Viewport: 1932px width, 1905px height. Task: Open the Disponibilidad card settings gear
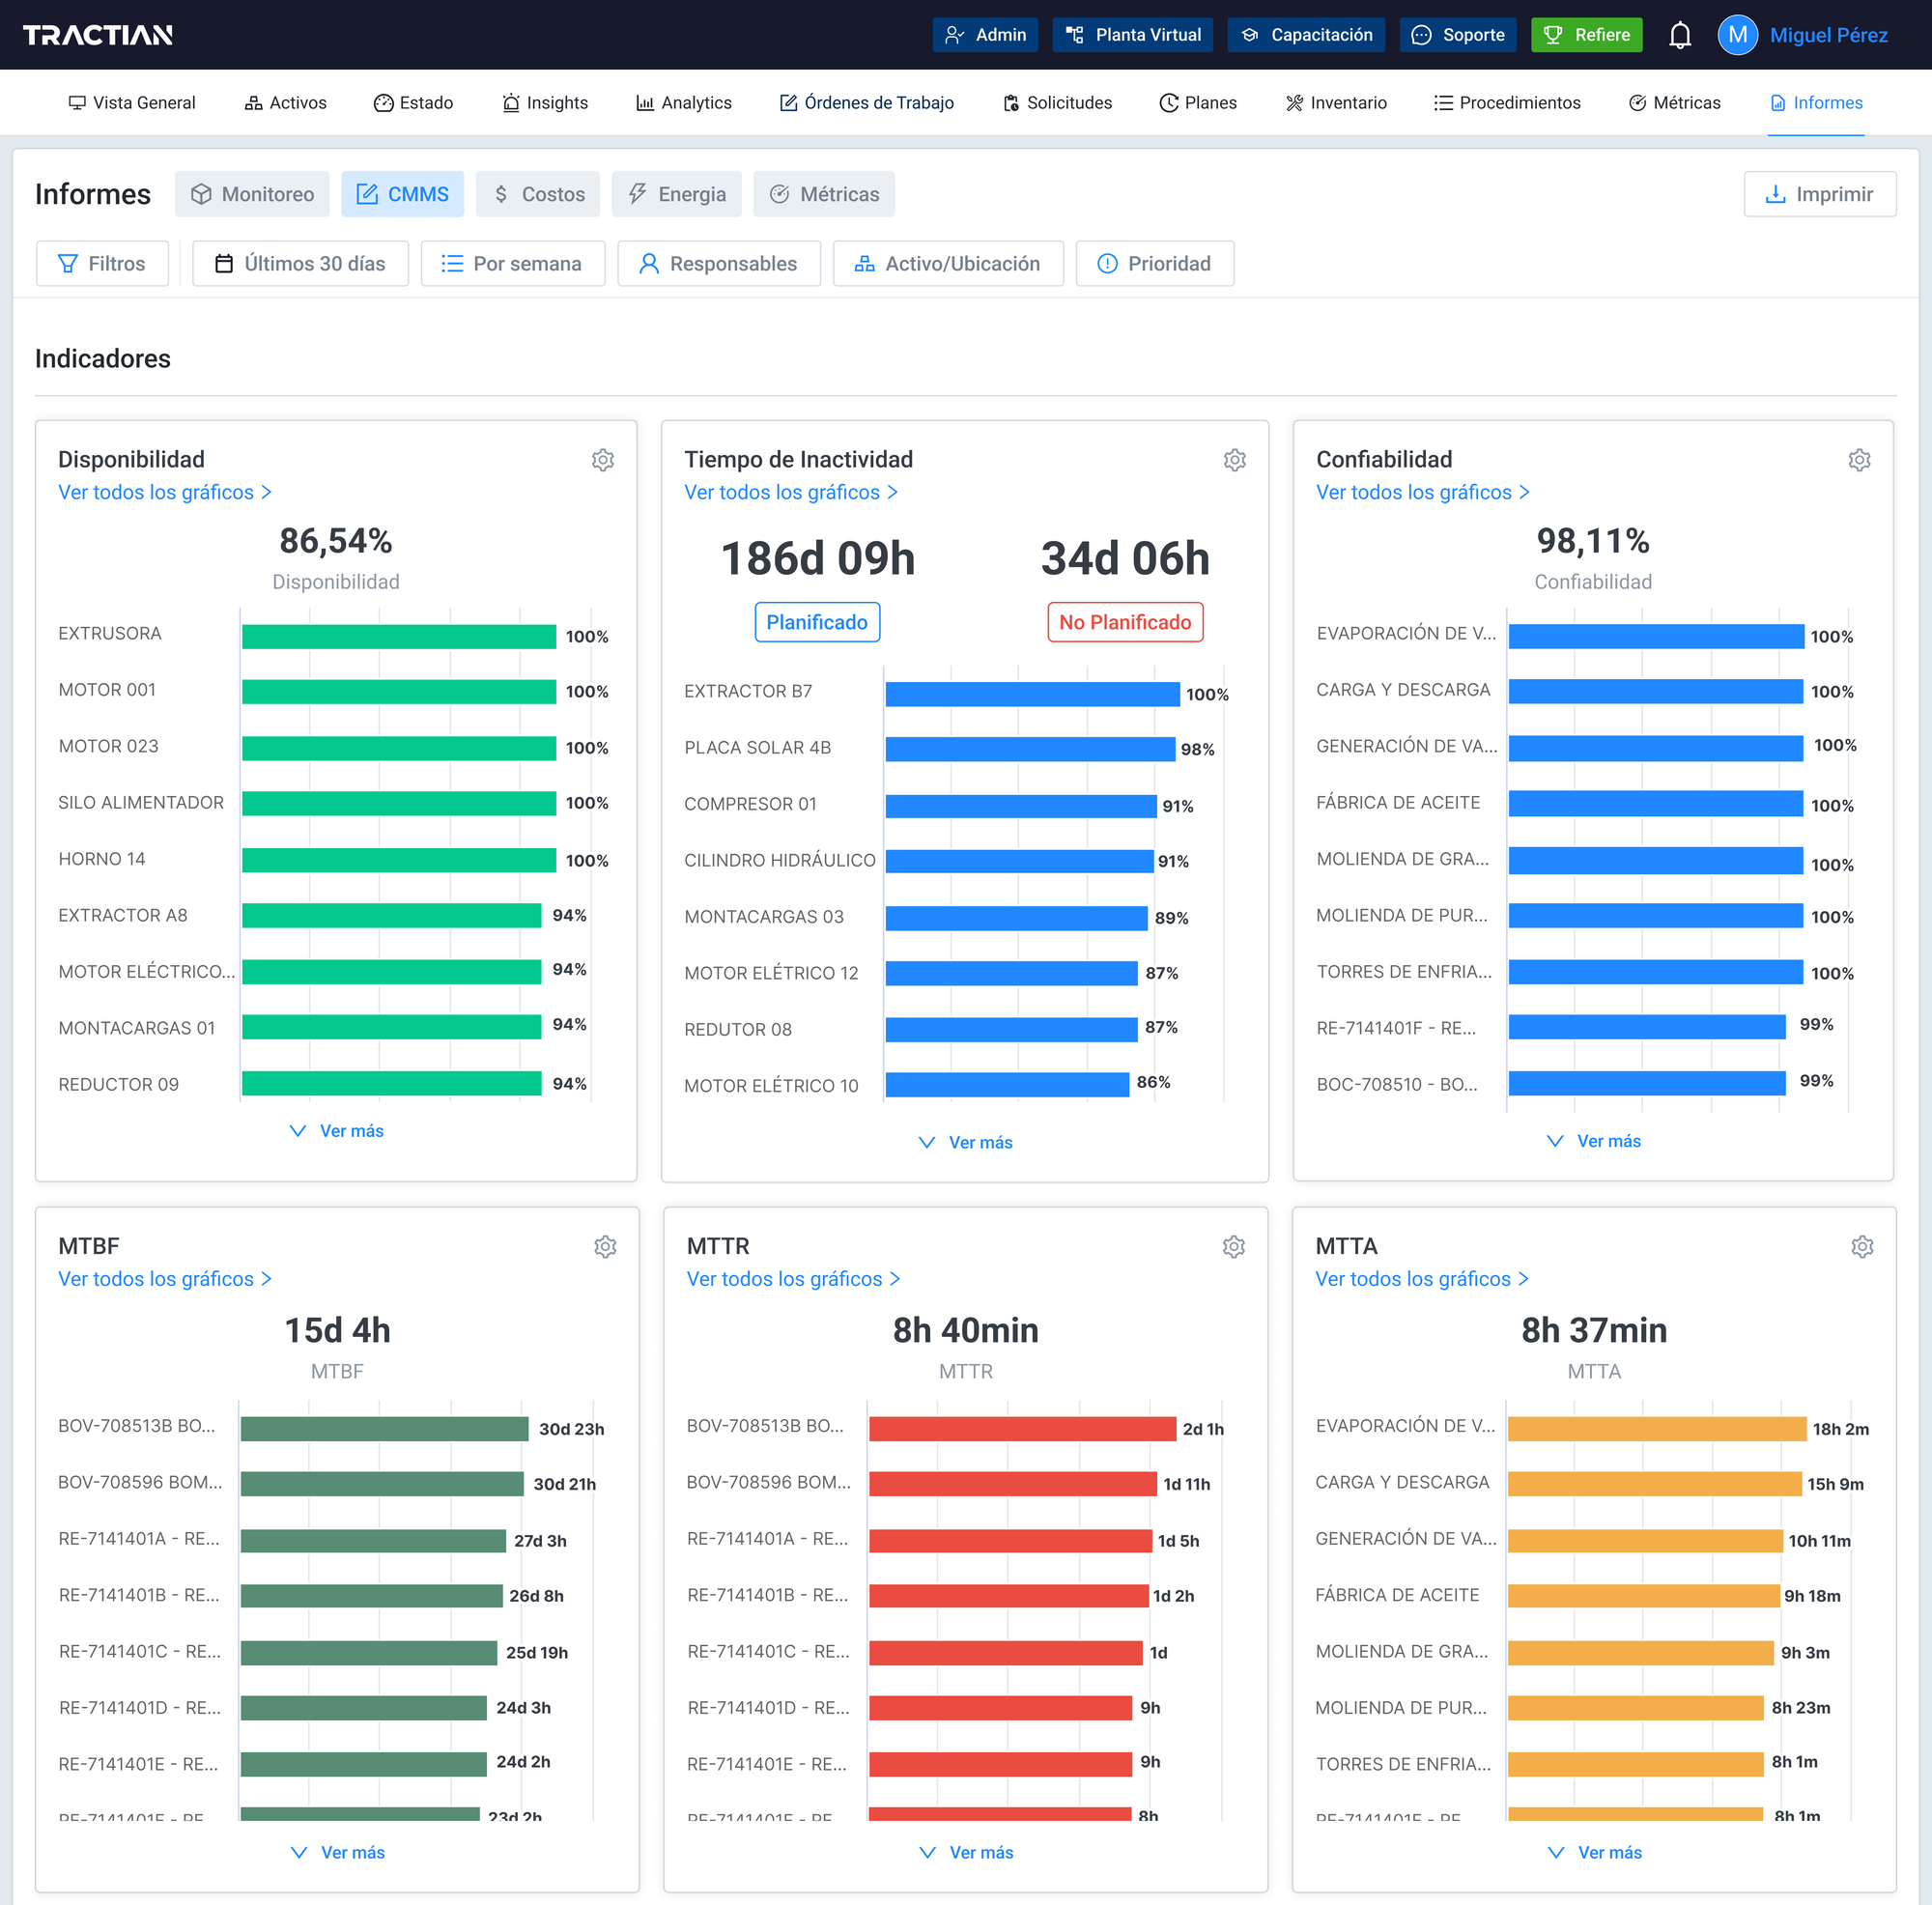(602, 460)
